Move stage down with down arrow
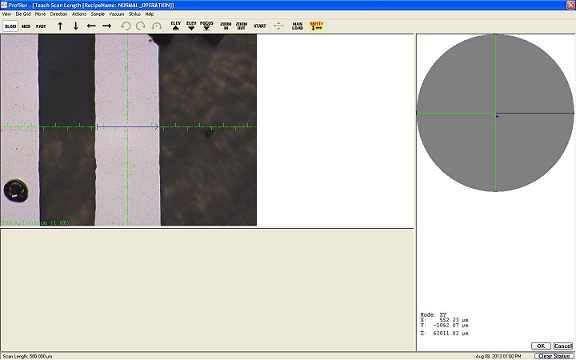 click(76, 26)
